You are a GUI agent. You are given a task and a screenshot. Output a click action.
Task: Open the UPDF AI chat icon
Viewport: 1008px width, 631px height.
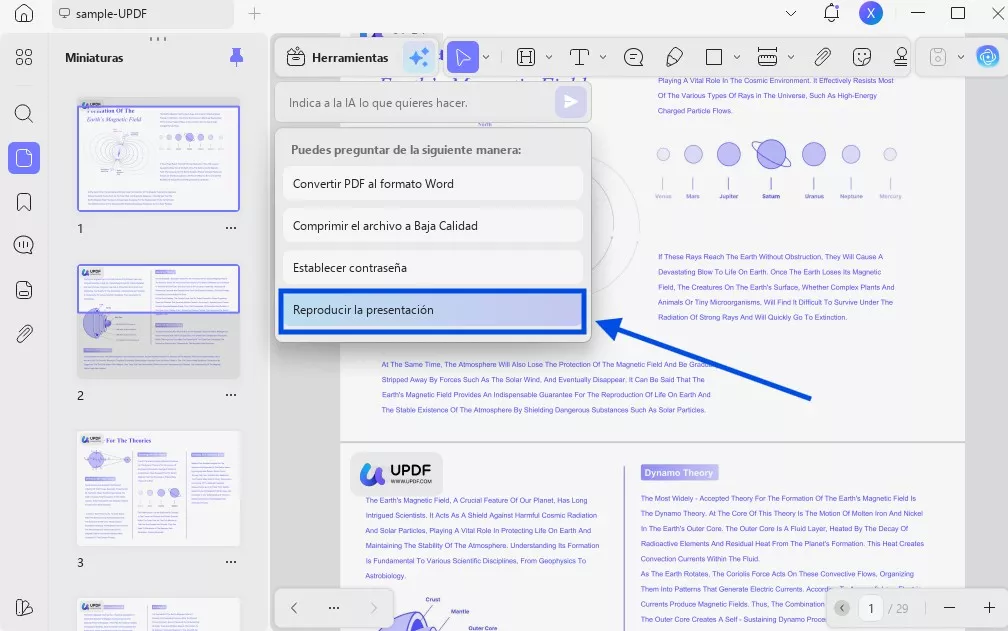(x=987, y=57)
